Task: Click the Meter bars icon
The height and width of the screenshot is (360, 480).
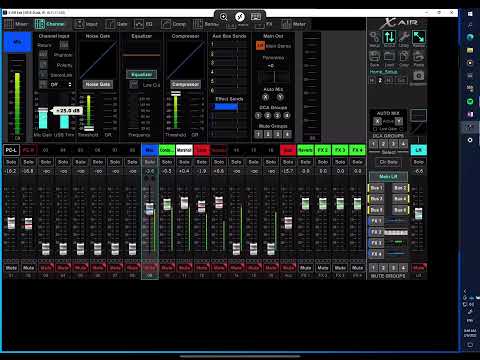Action: (286, 24)
